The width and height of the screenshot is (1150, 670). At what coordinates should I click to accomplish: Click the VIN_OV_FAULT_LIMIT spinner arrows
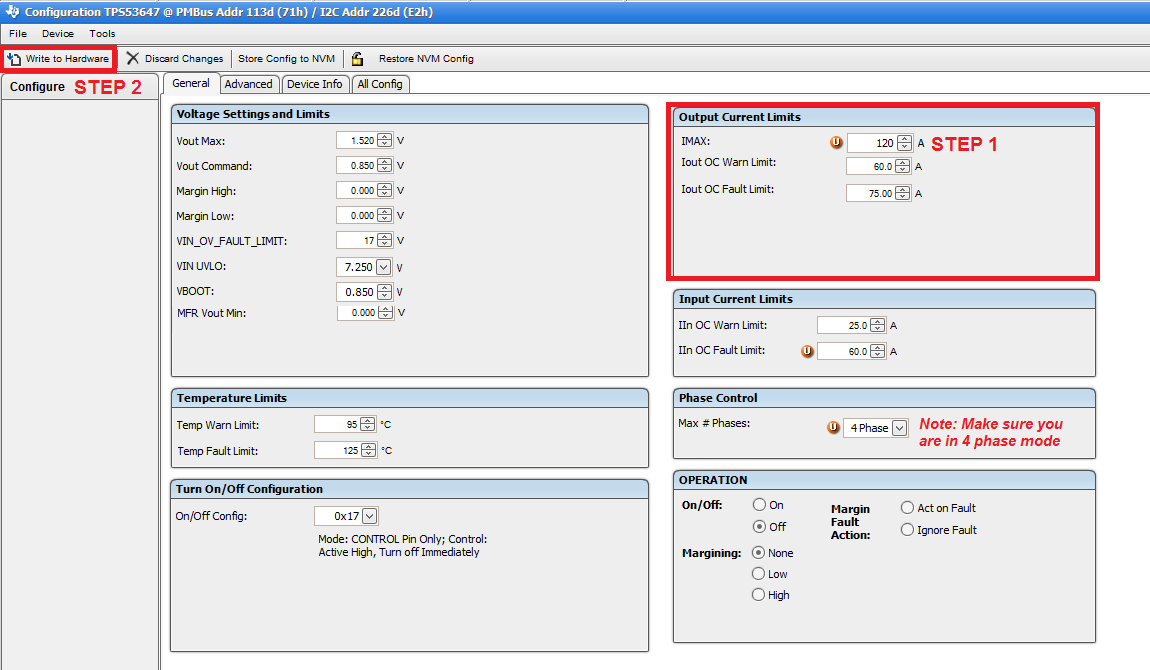tap(384, 240)
